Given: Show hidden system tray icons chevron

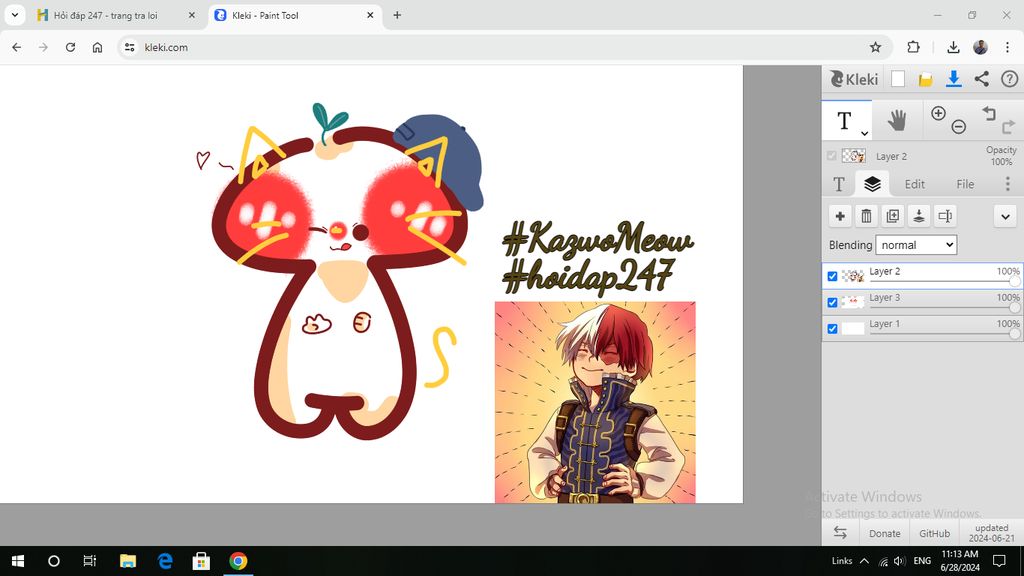Looking at the screenshot, I should click(864, 561).
